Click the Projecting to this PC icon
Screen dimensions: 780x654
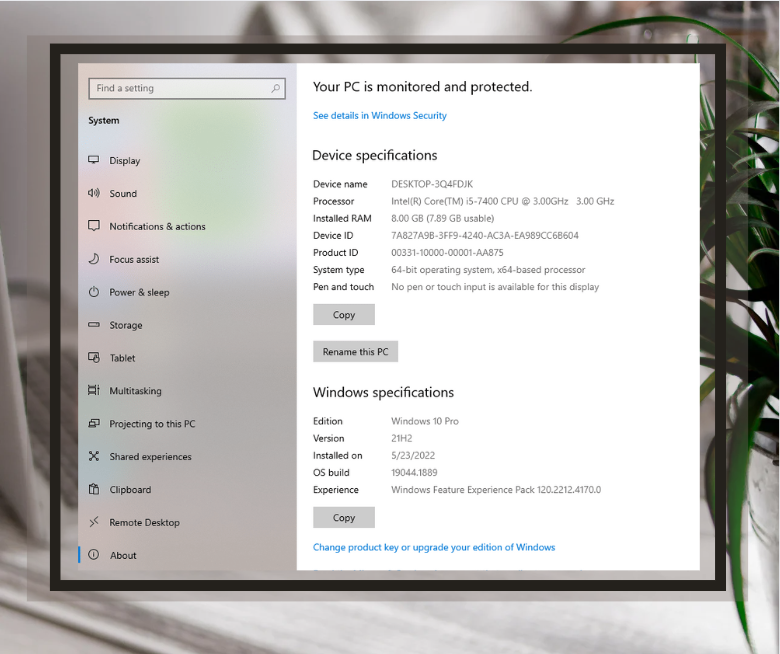click(x=94, y=423)
